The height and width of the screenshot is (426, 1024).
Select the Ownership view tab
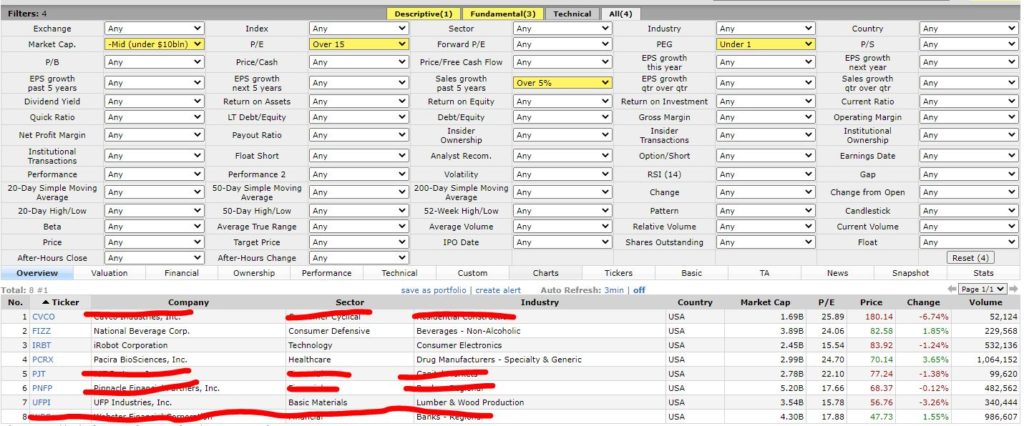coord(254,273)
